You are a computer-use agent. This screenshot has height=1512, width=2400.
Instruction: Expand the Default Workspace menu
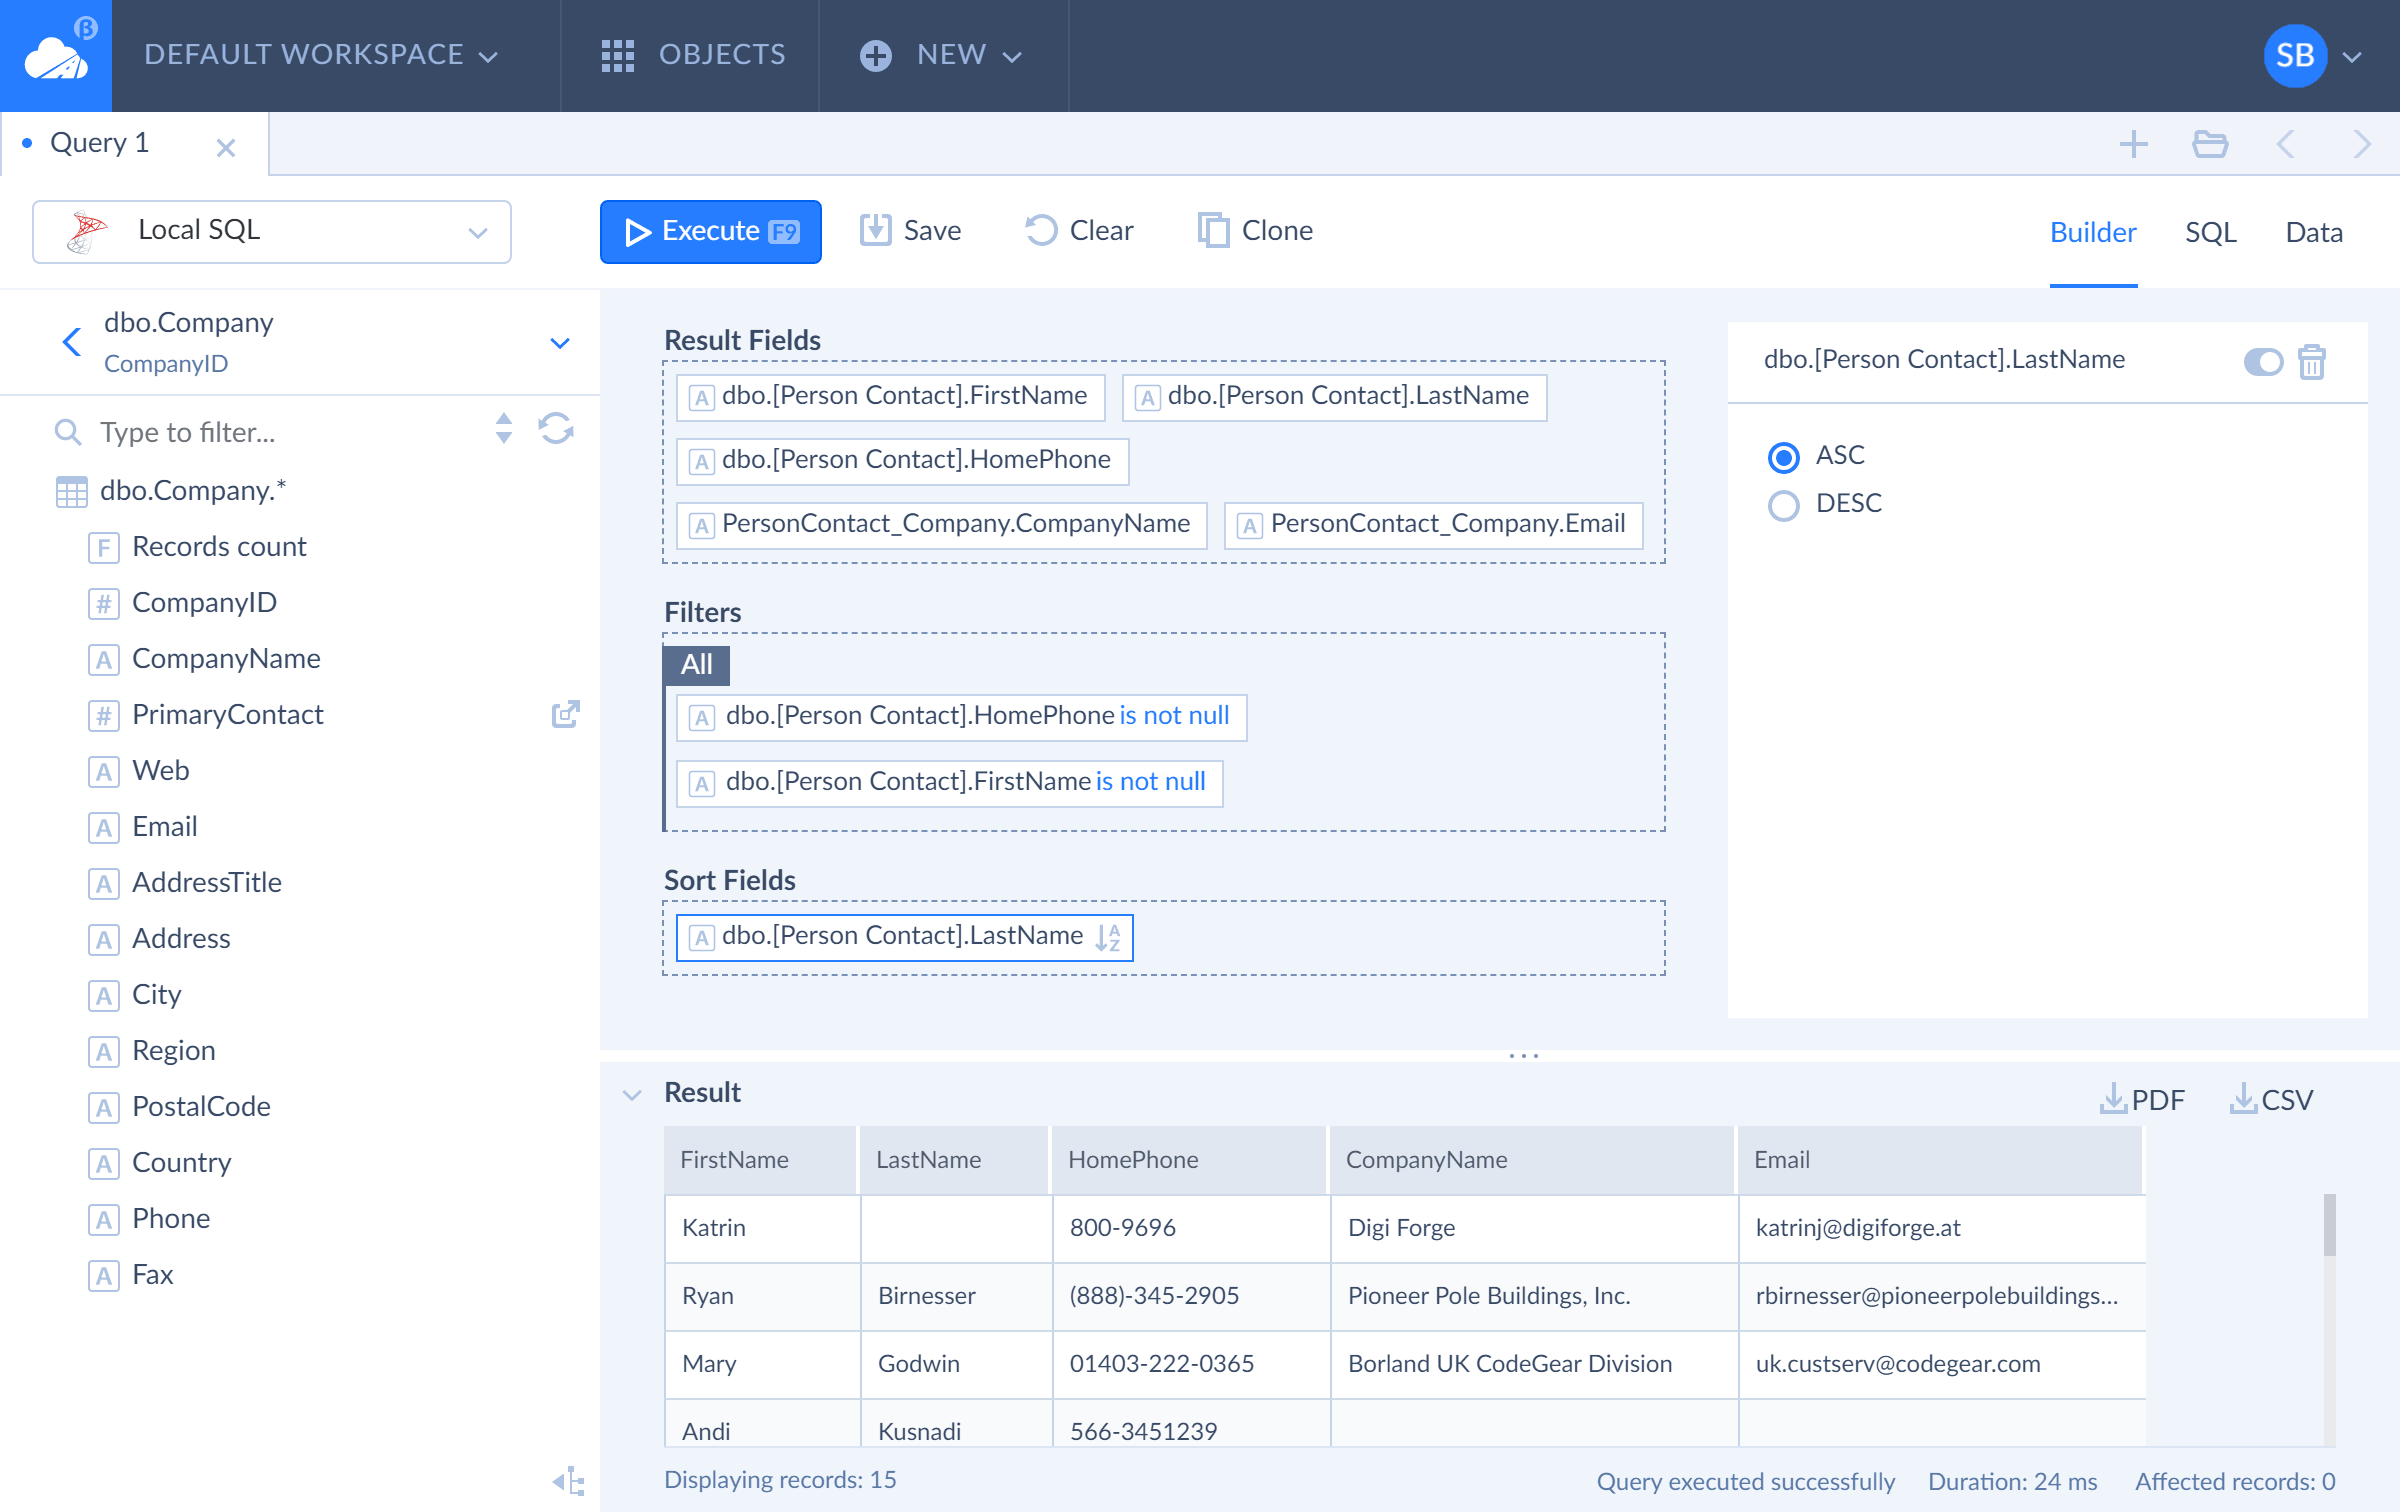click(x=320, y=55)
